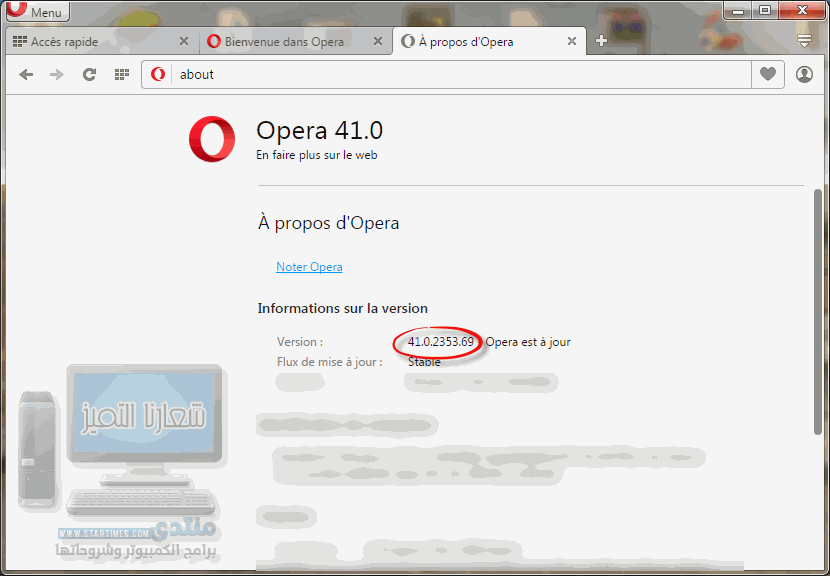Open the tab menu icon at right of tab bar
The width and height of the screenshot is (830, 576).
(x=804, y=41)
